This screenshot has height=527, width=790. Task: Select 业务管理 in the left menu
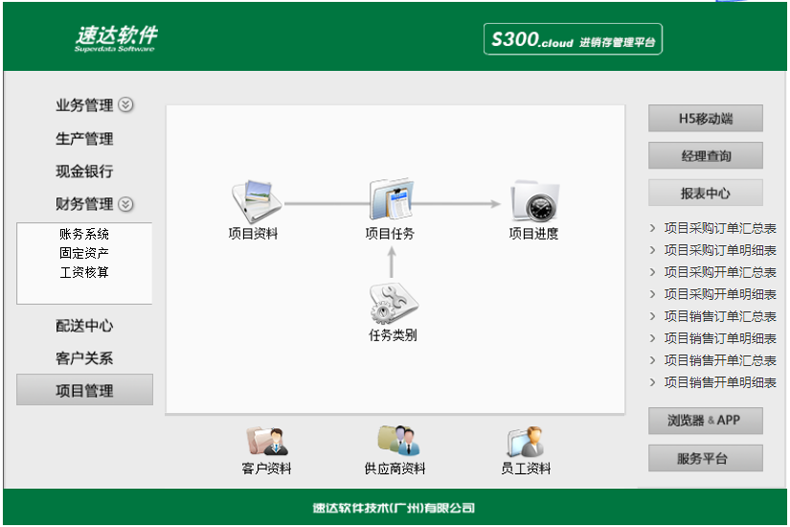(x=84, y=105)
